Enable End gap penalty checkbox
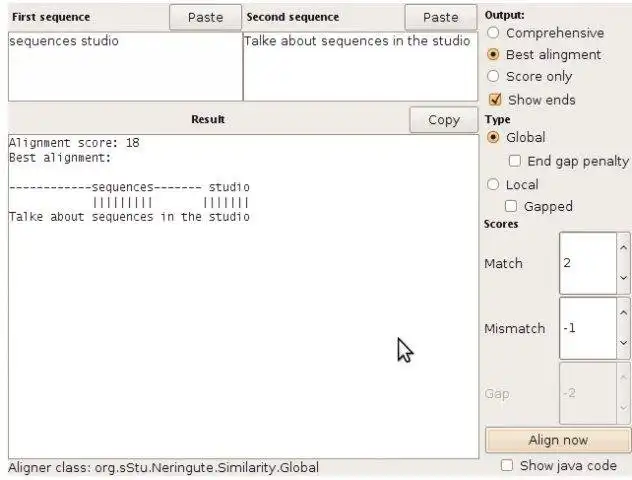 click(x=514, y=161)
